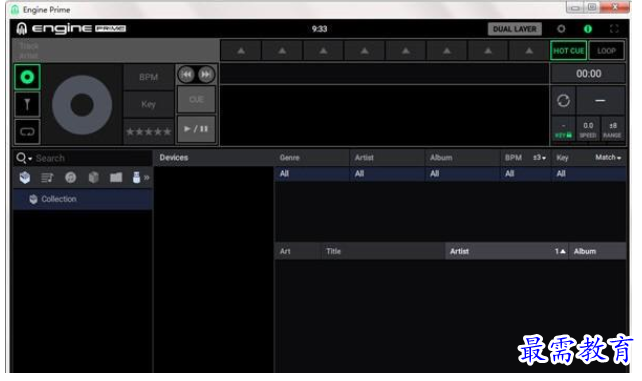The width and height of the screenshot is (642, 381).
Task: Select All under Key filter
Action: click(x=589, y=174)
